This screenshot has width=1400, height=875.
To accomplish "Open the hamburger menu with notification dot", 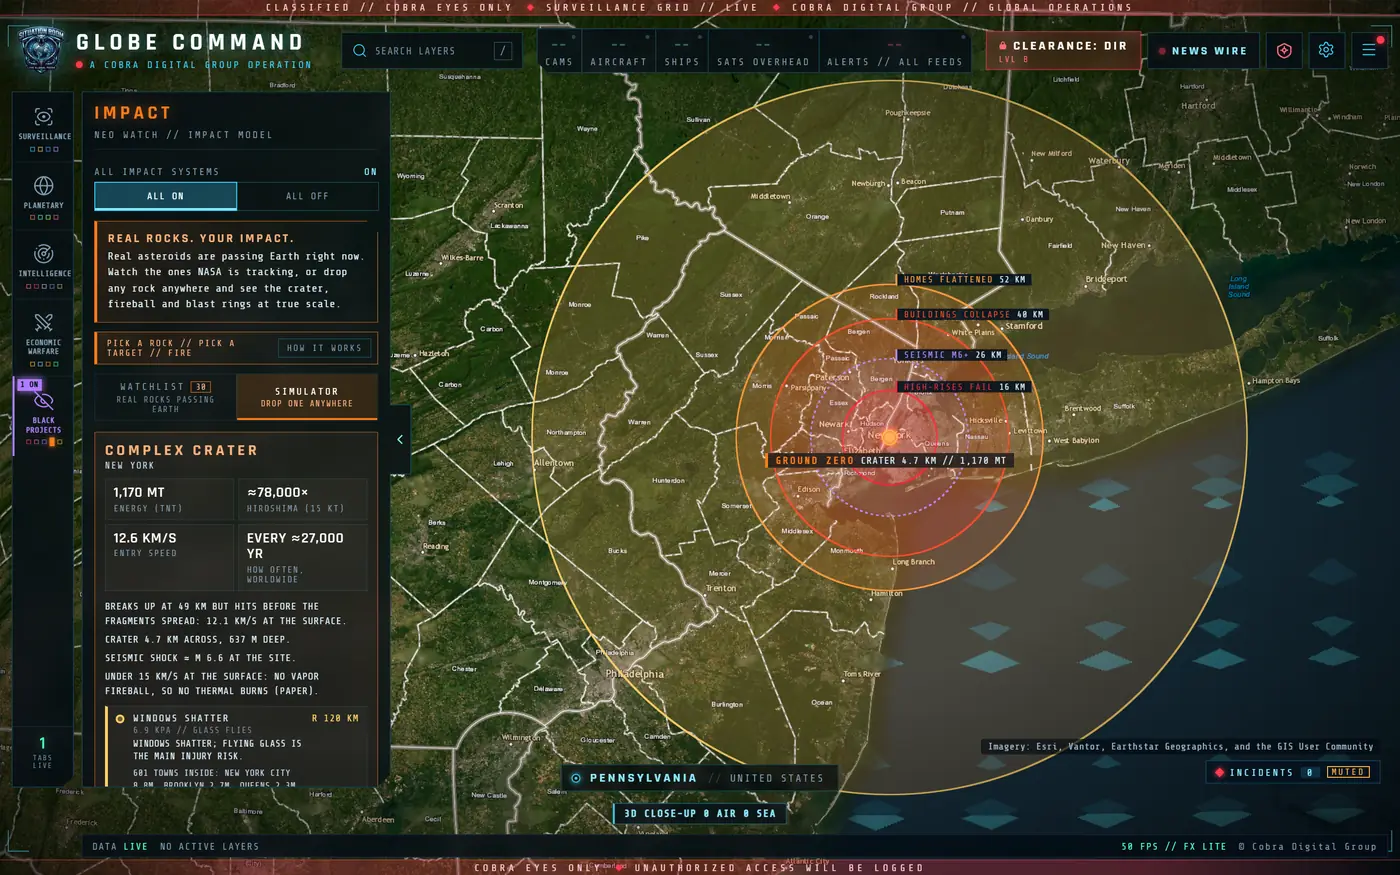I will [x=1369, y=50].
